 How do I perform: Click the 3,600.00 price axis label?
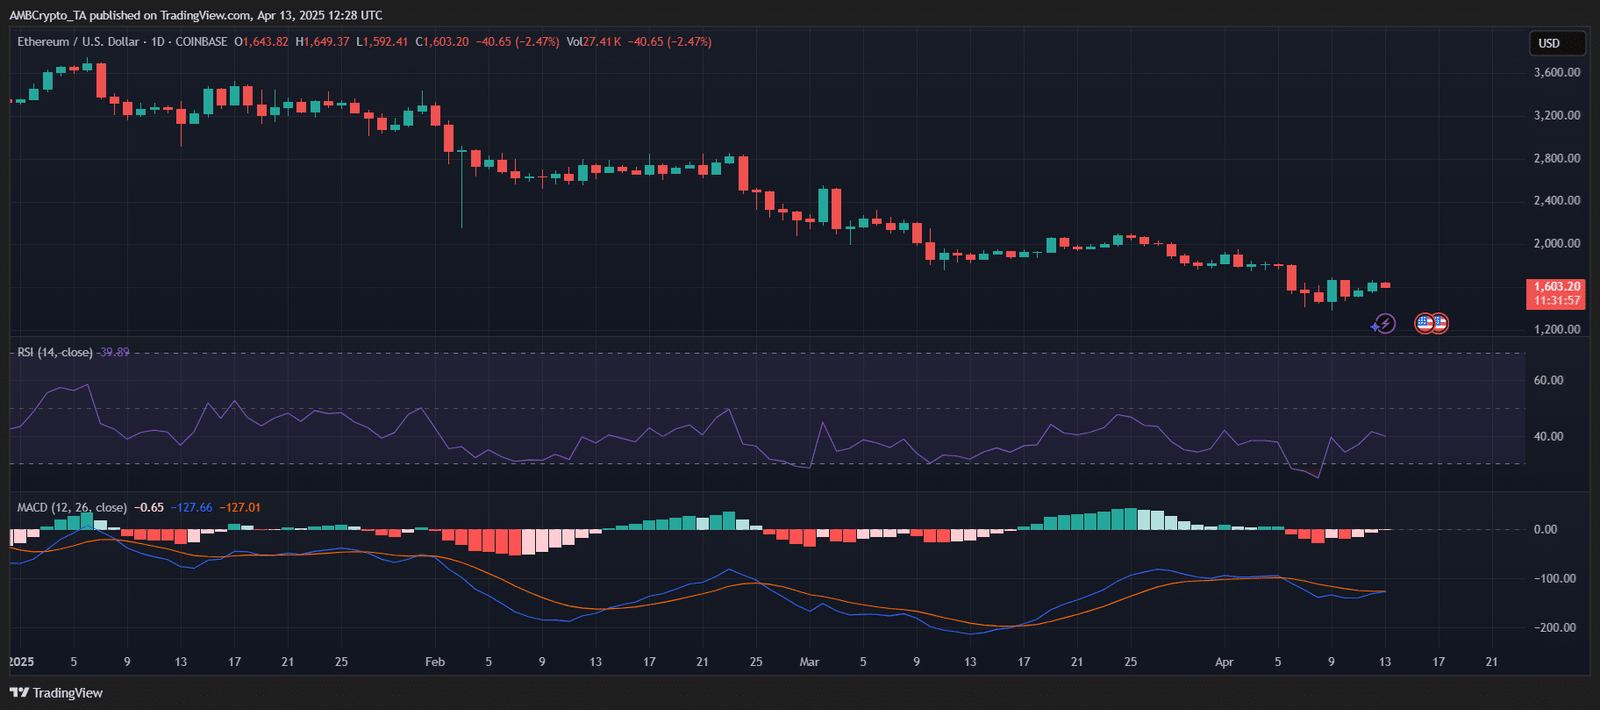point(1557,73)
